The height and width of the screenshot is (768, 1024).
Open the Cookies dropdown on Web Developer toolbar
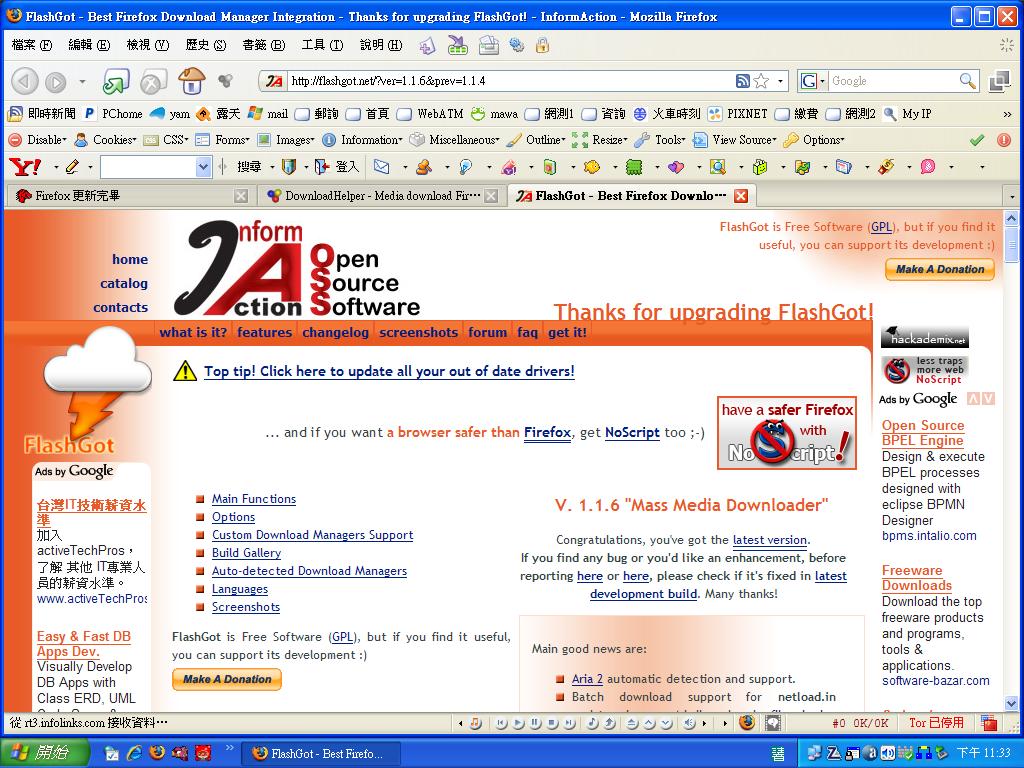pos(104,140)
